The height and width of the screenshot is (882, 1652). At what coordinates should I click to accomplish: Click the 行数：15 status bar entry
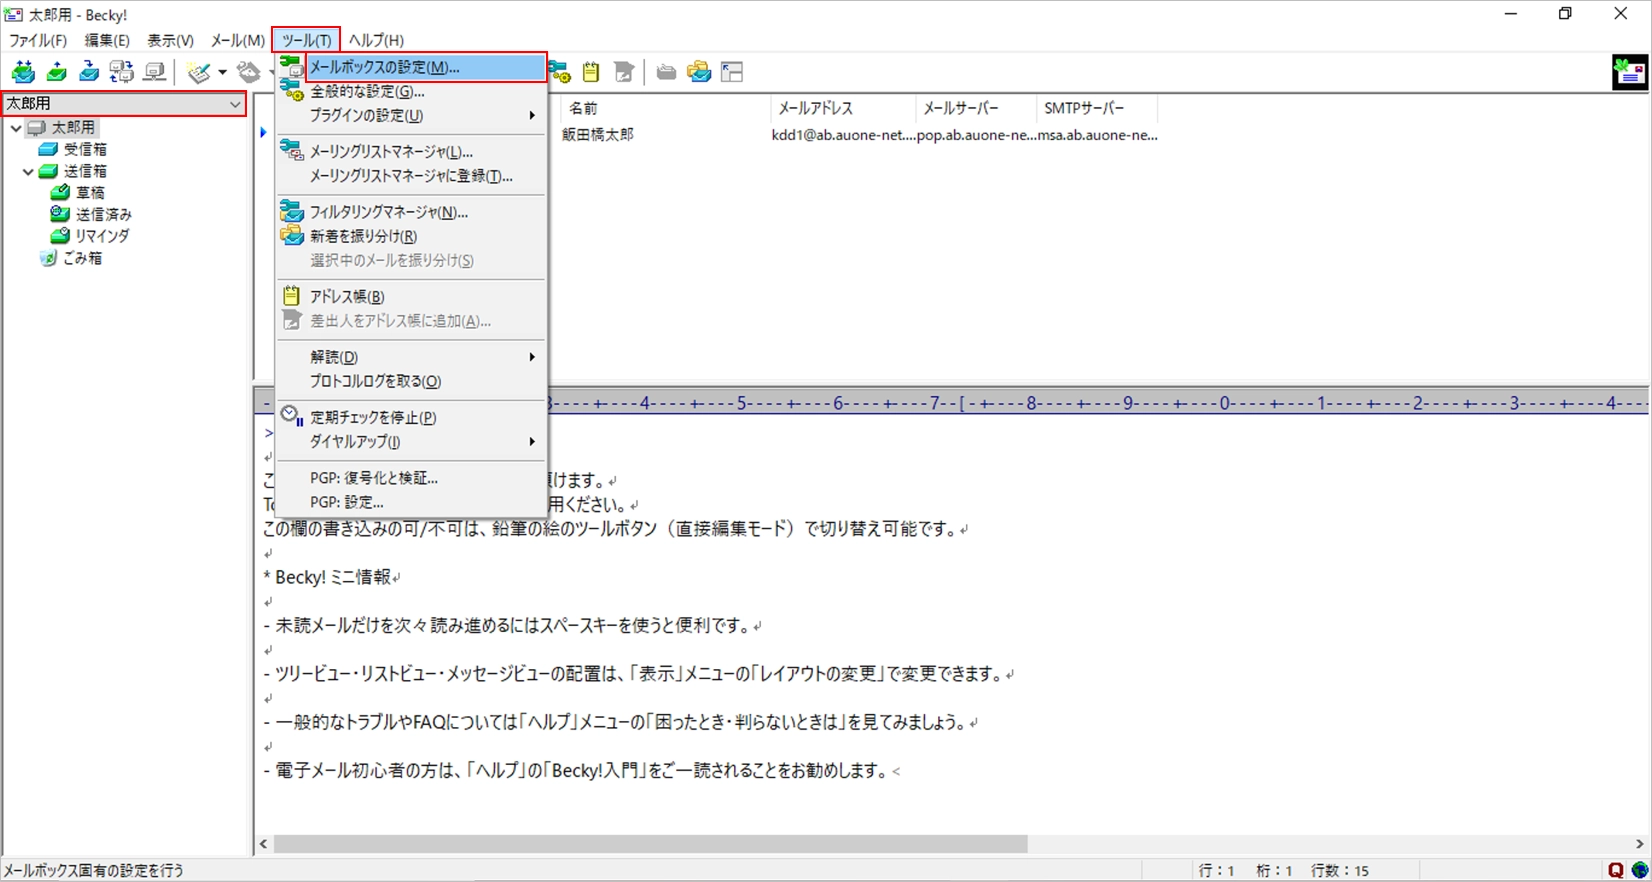point(1339,871)
